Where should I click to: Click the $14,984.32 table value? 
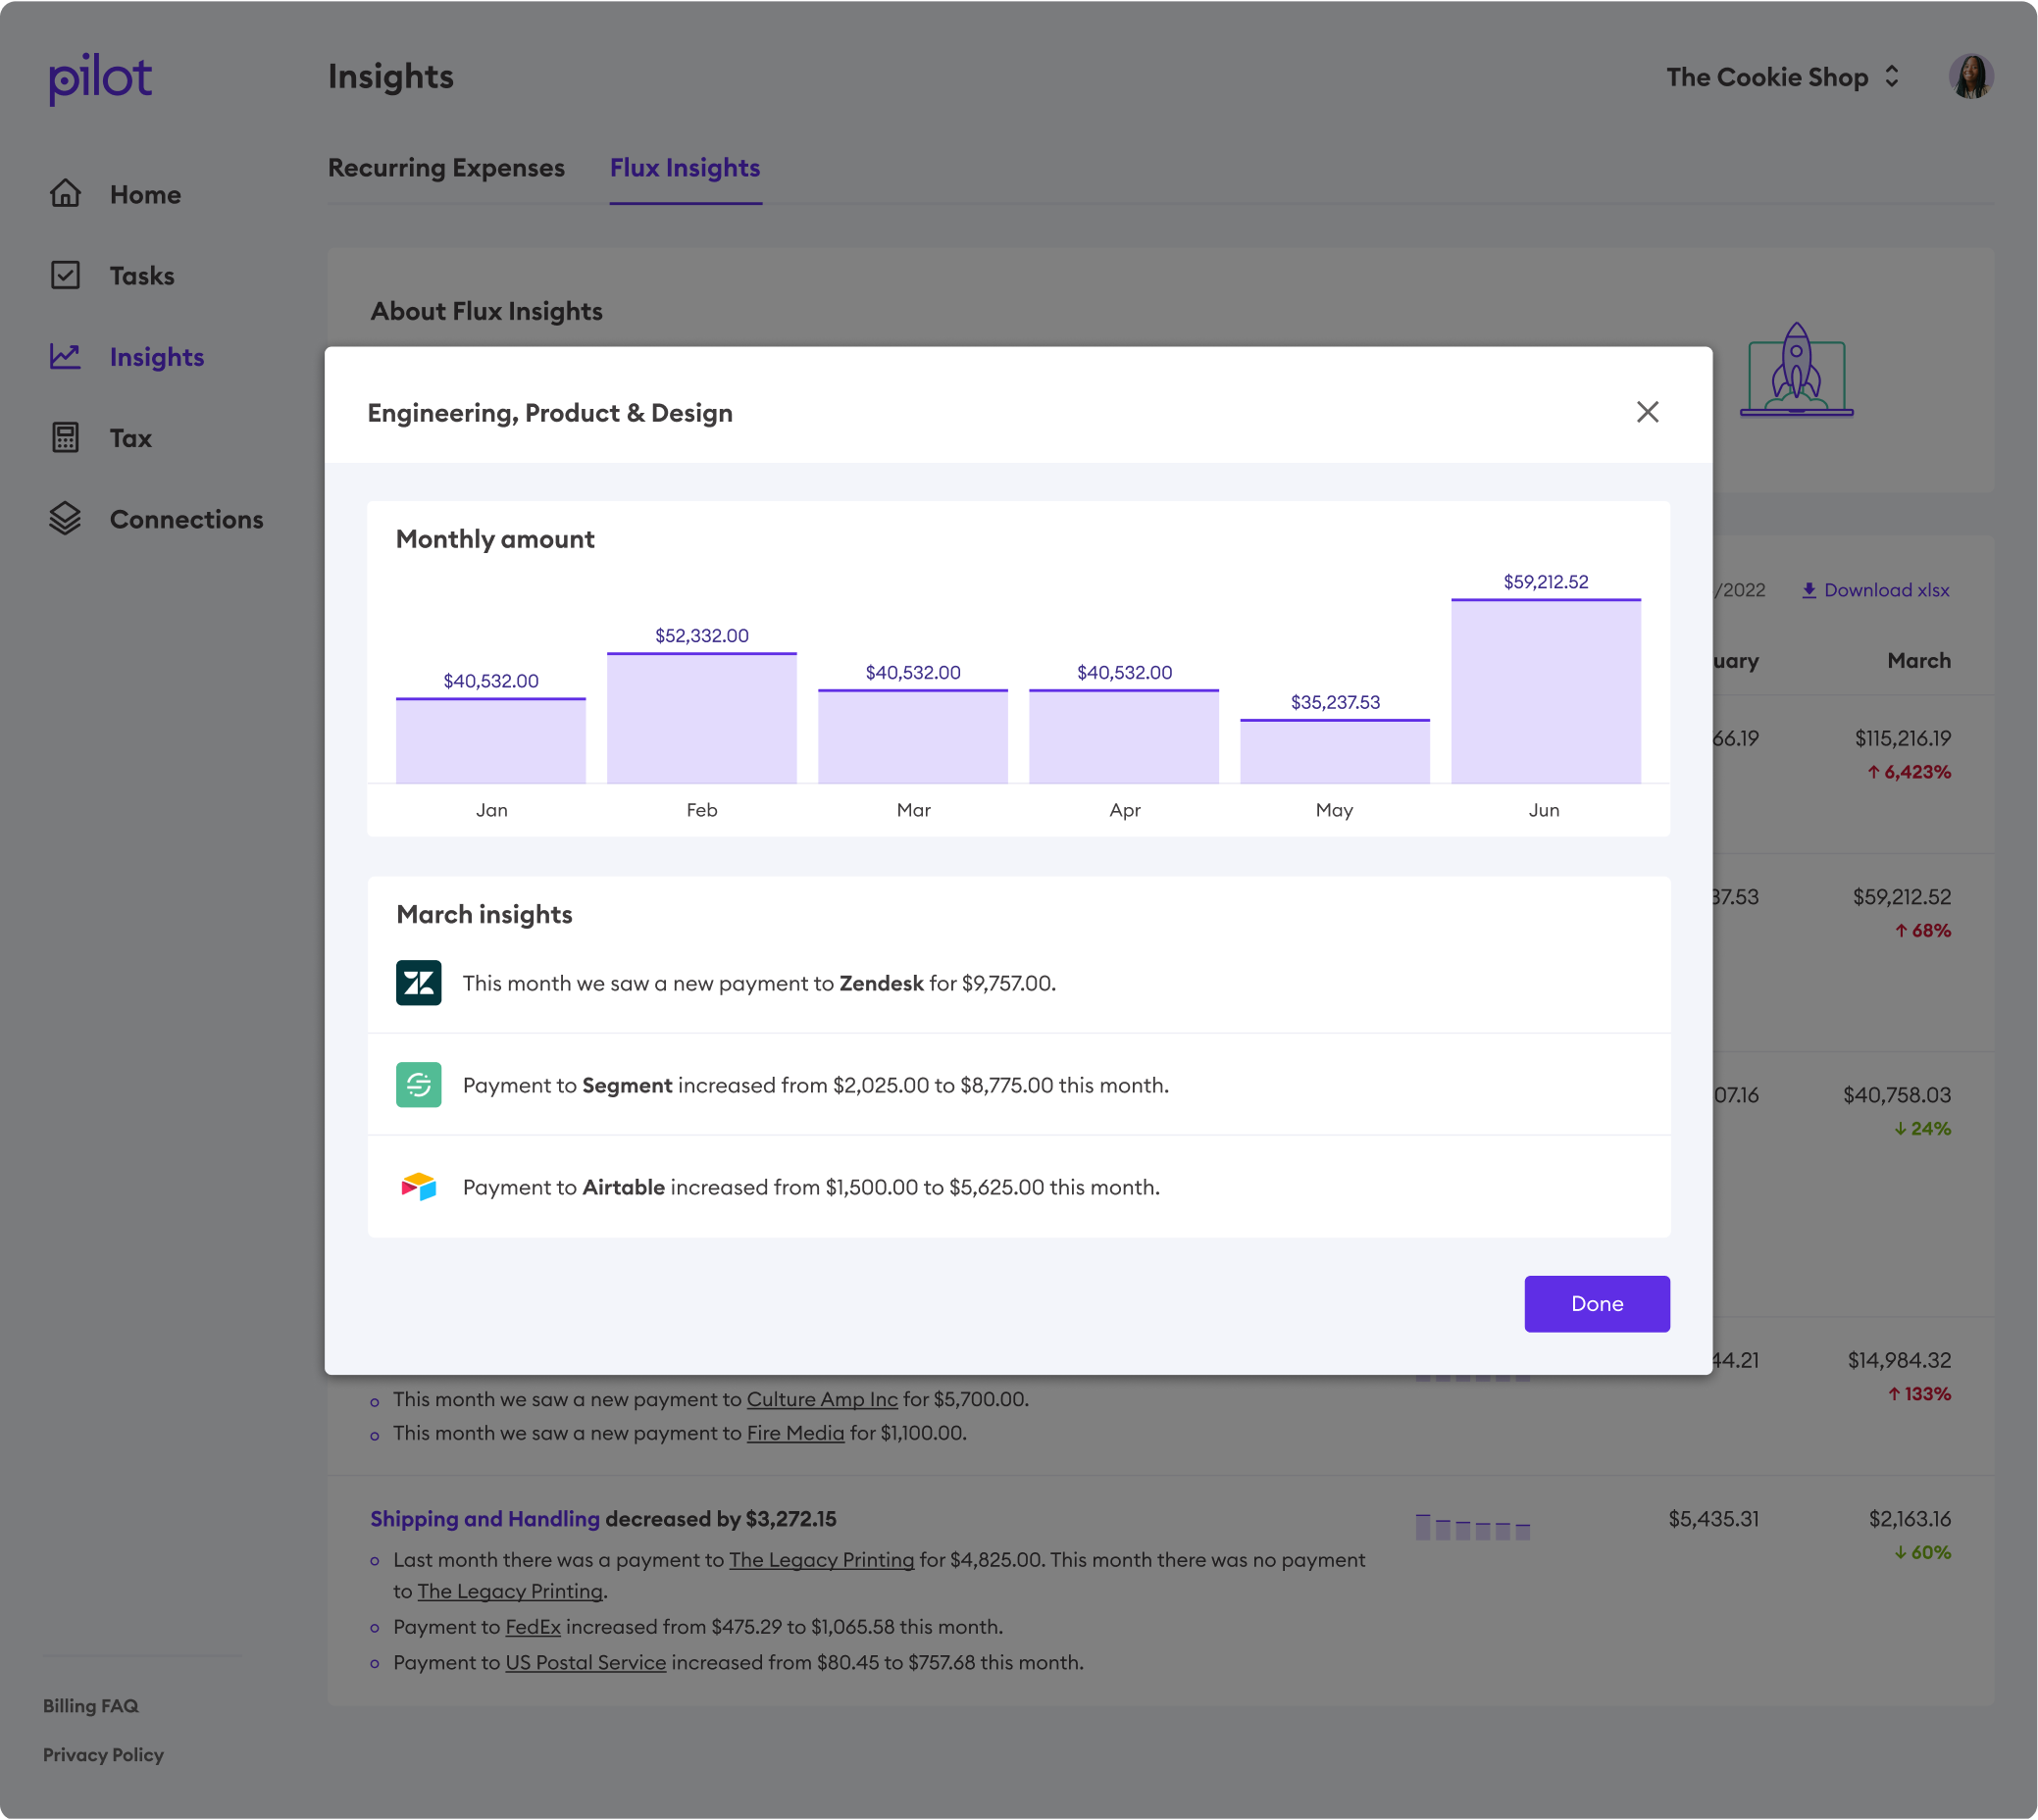tap(1899, 1361)
